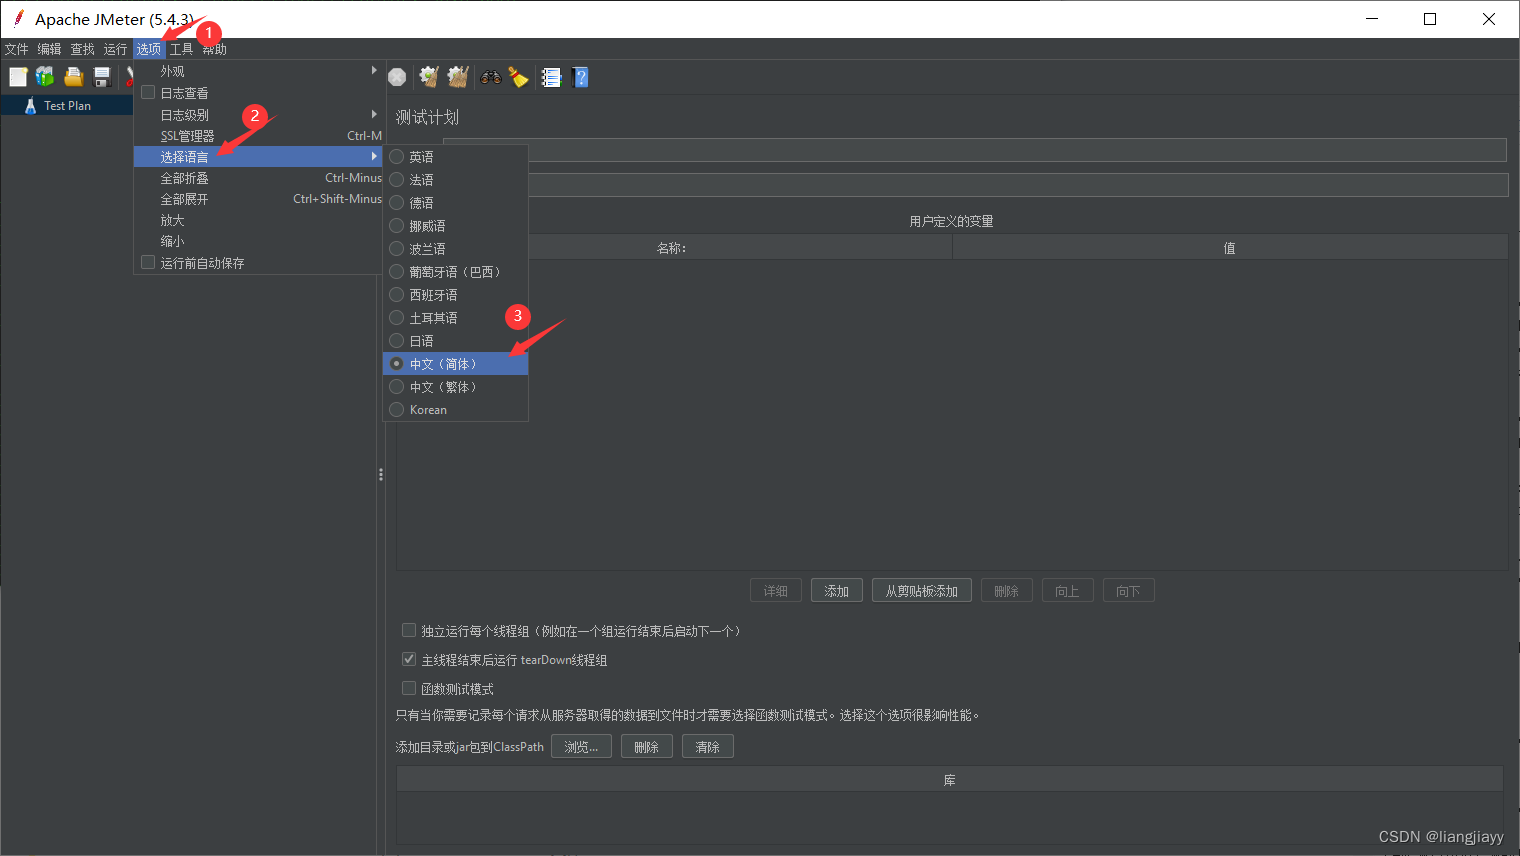Click the 清除 button
1520x856 pixels.
click(708, 747)
